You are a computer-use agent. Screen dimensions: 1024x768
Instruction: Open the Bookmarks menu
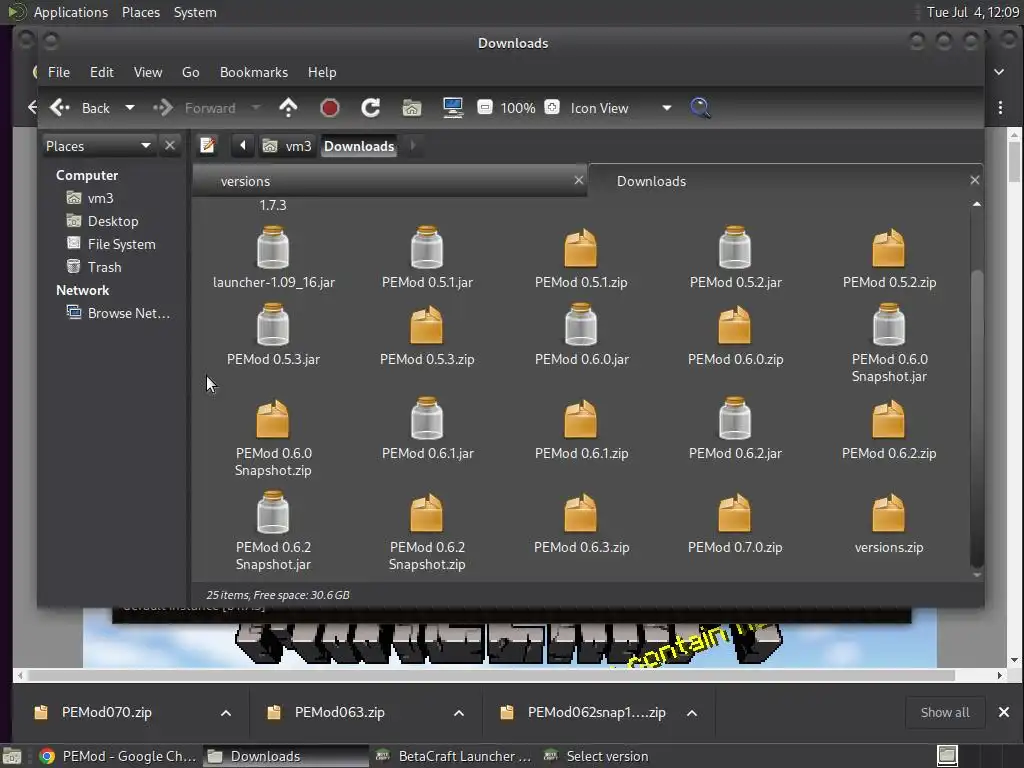[253, 72]
